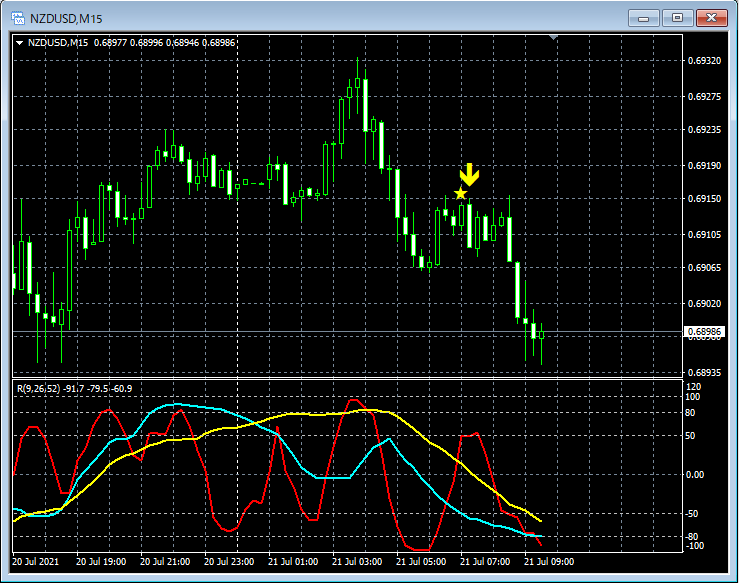This screenshot has height=583, width=740.
Task: Click the 0.69275 price axis label
Action: click(705, 97)
